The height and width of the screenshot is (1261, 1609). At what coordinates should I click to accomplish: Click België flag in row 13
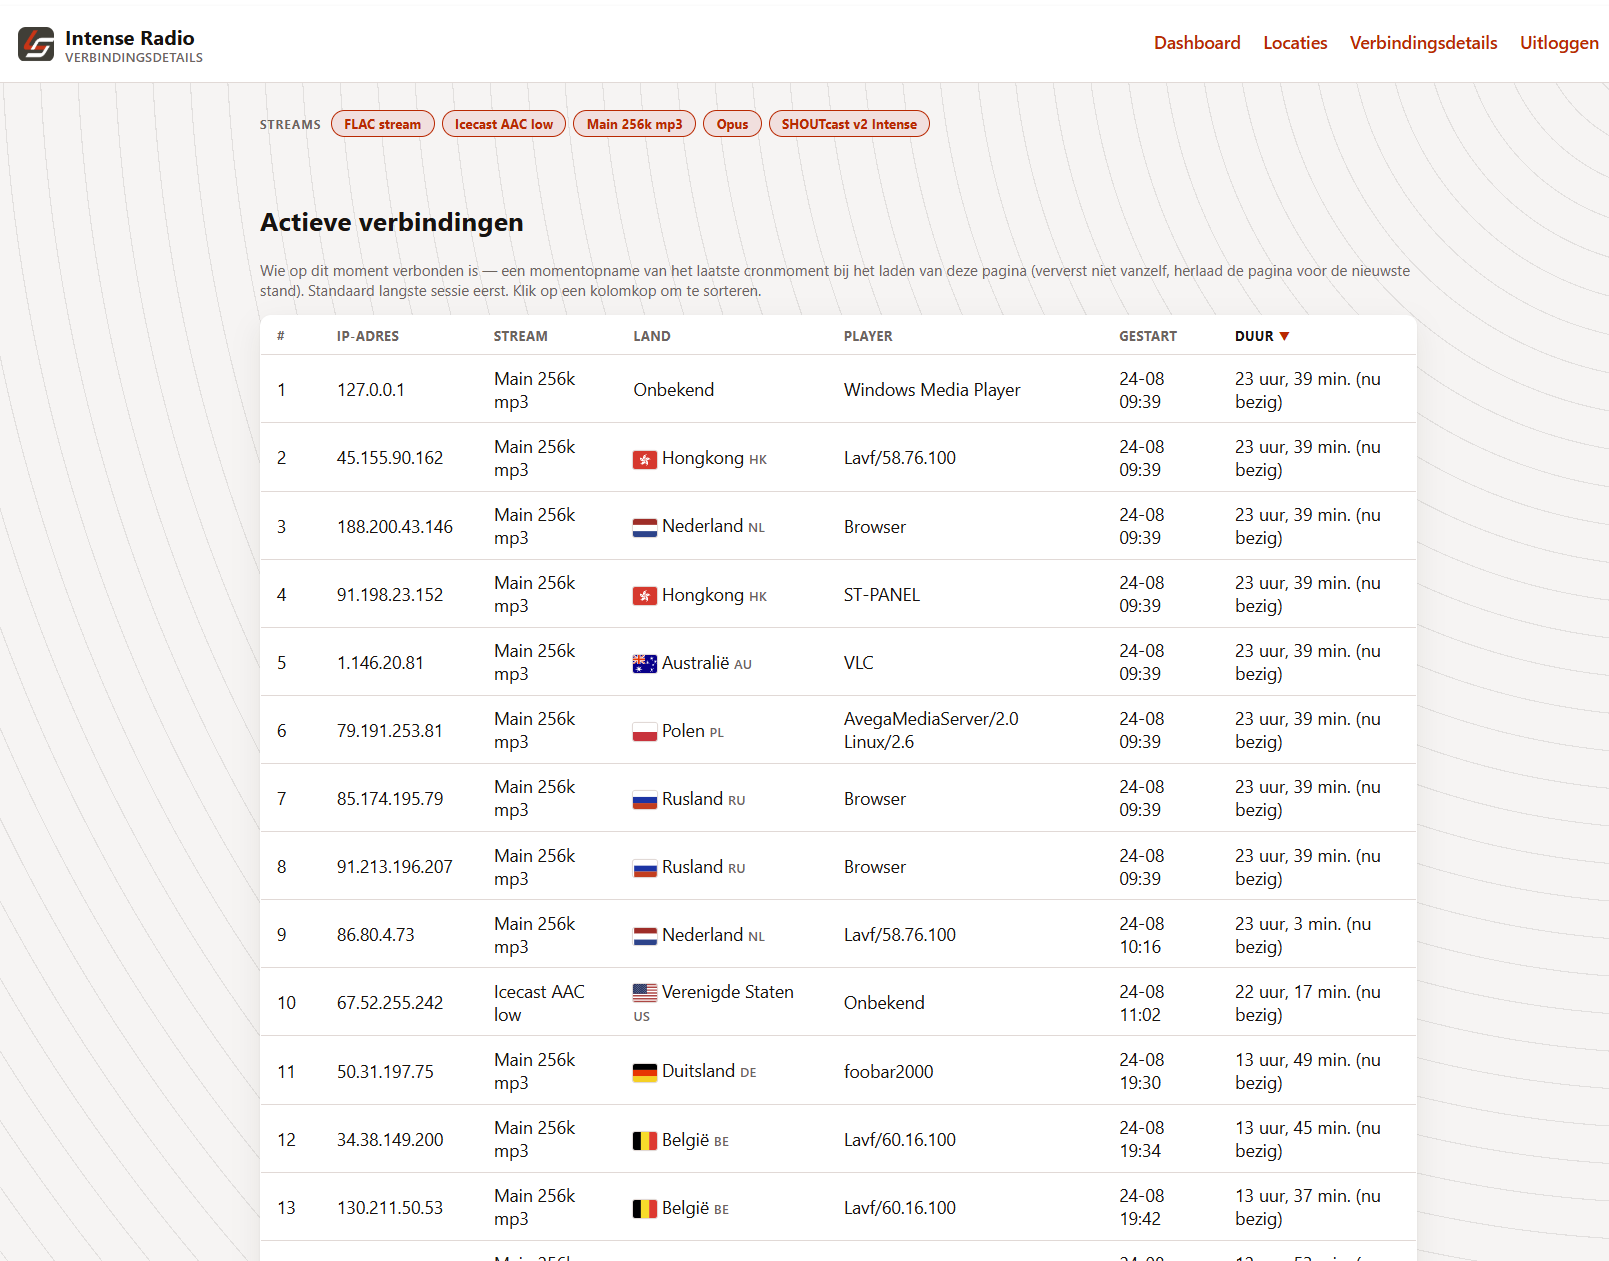pos(645,1209)
